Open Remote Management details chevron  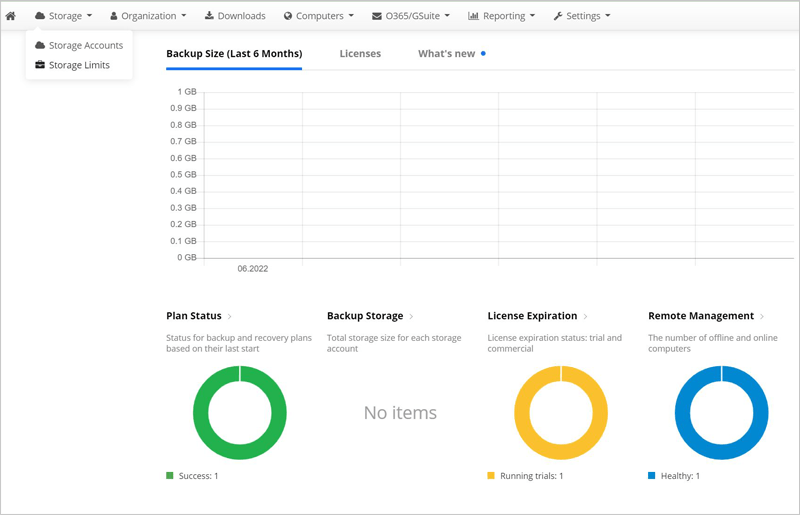pos(762,316)
